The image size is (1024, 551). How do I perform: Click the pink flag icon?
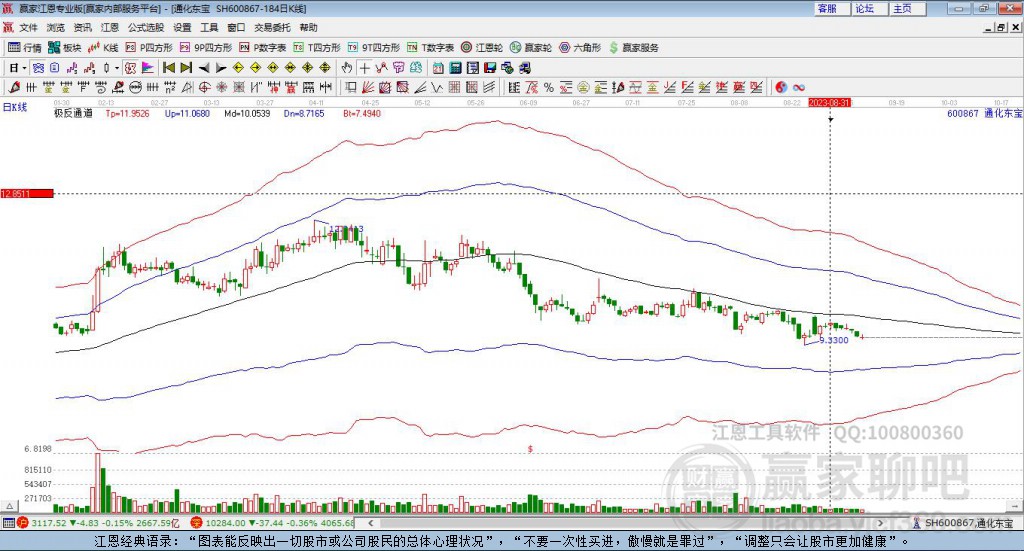coord(148,68)
